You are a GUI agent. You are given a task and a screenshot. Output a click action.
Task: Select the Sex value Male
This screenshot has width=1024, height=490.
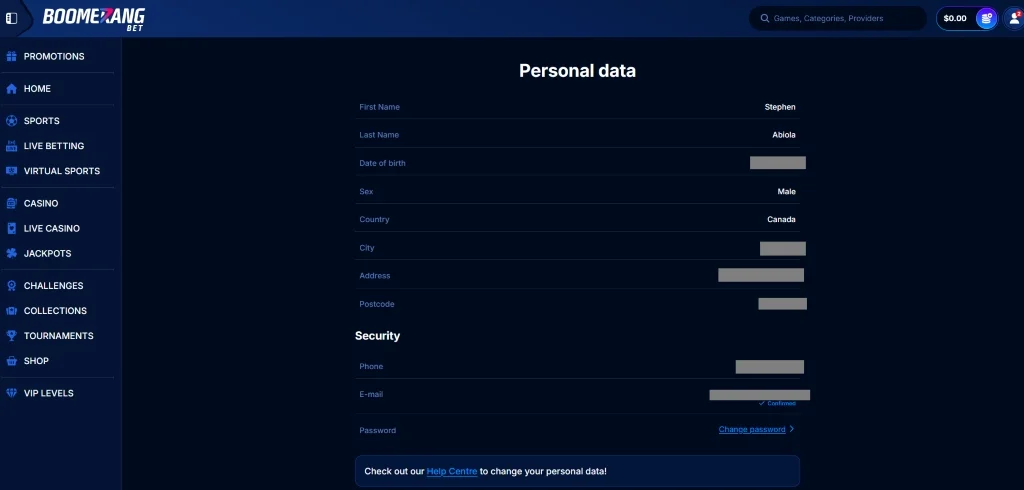coord(786,191)
